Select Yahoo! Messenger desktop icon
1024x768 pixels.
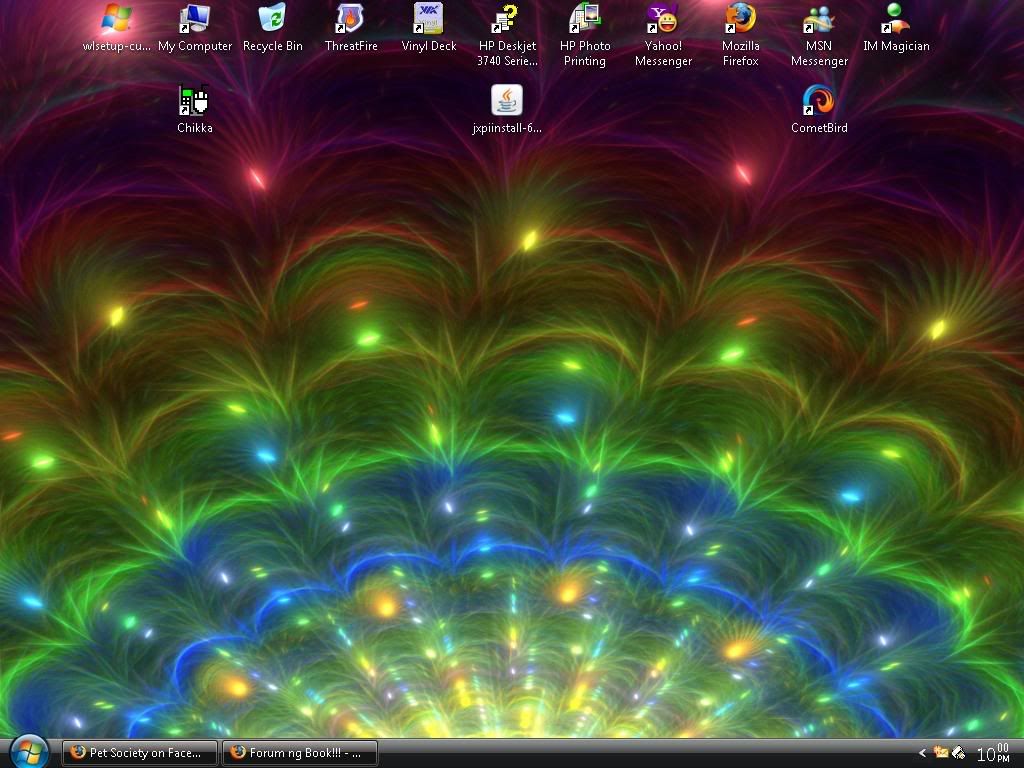click(x=663, y=35)
